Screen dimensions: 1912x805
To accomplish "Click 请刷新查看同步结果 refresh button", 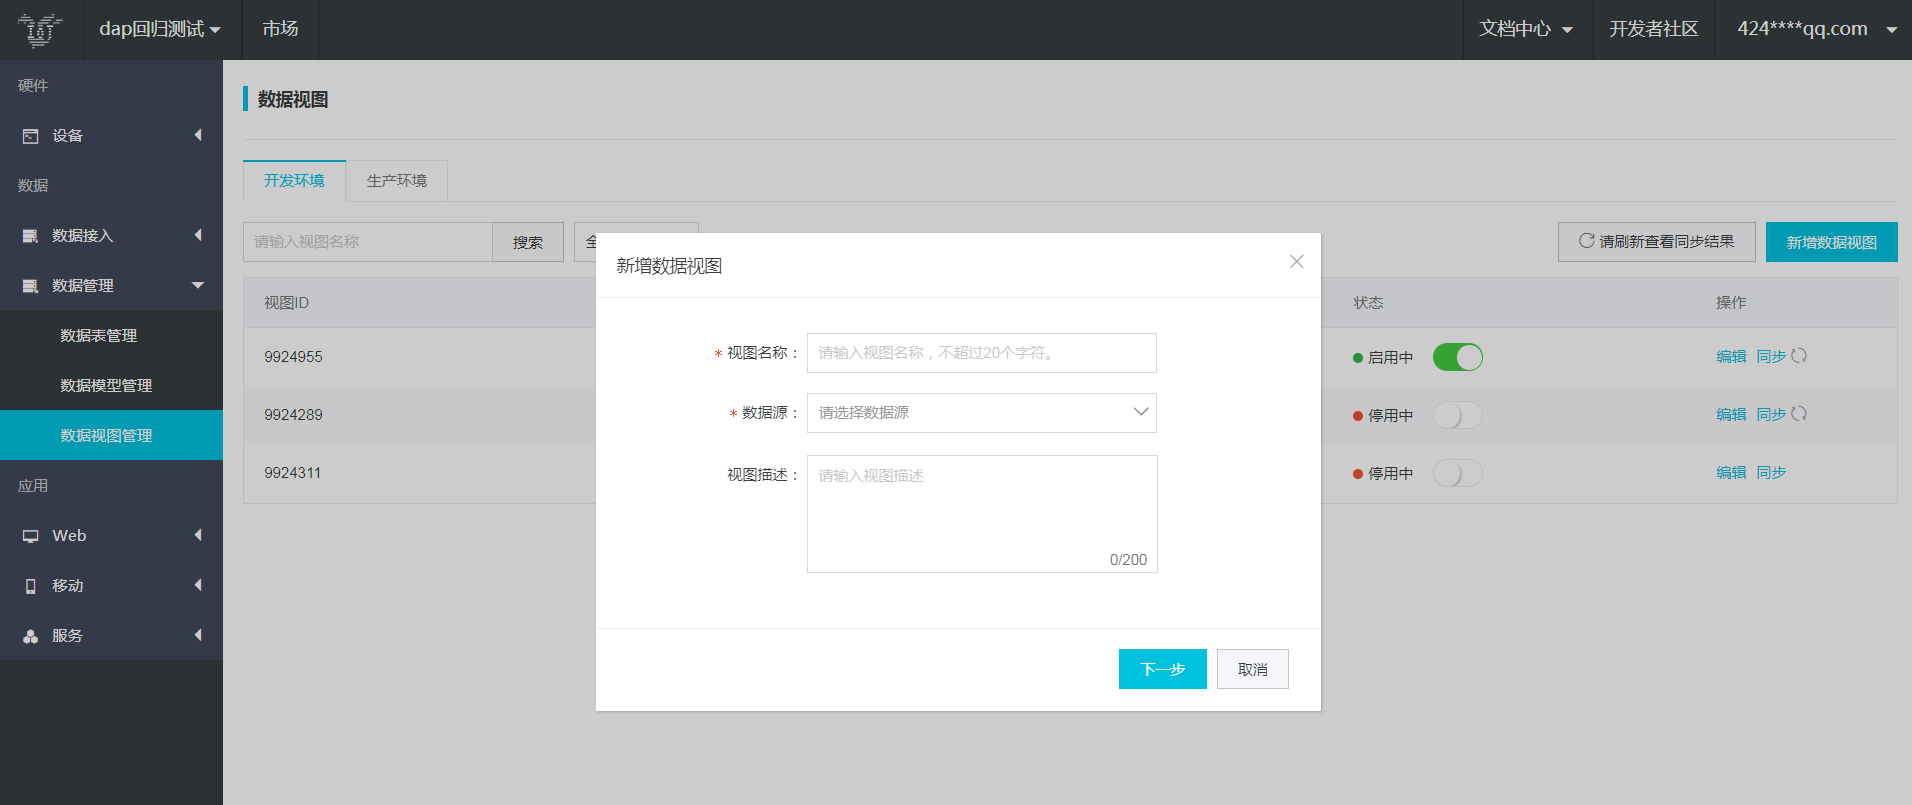I will coord(1657,242).
